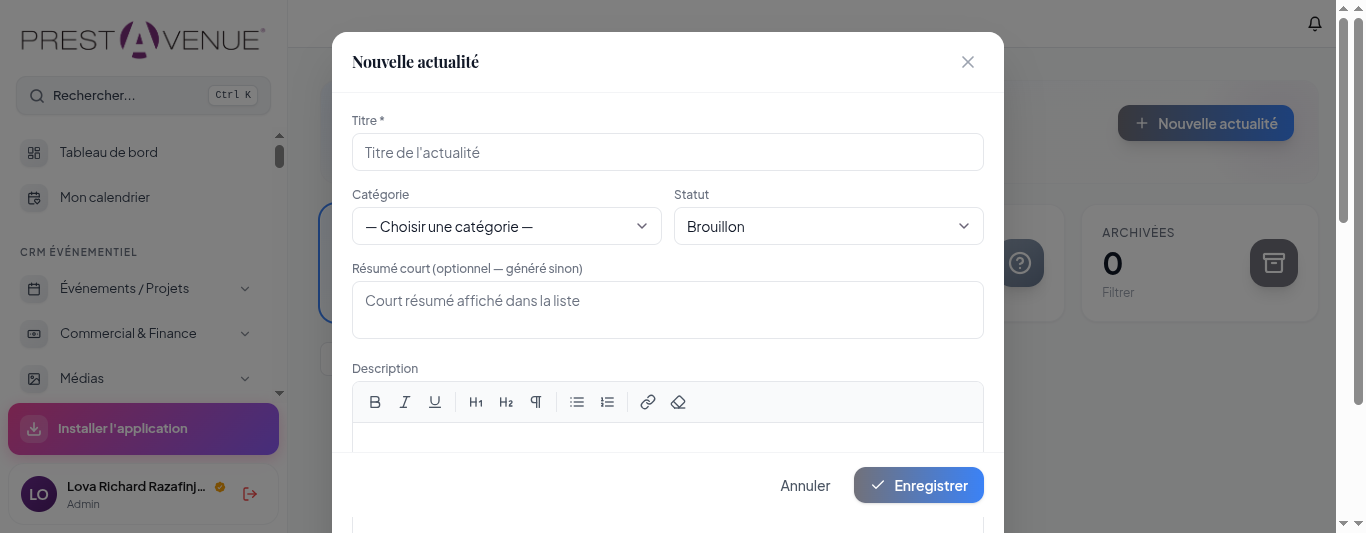
Task: Apply Heading 1 style
Action: click(x=476, y=402)
